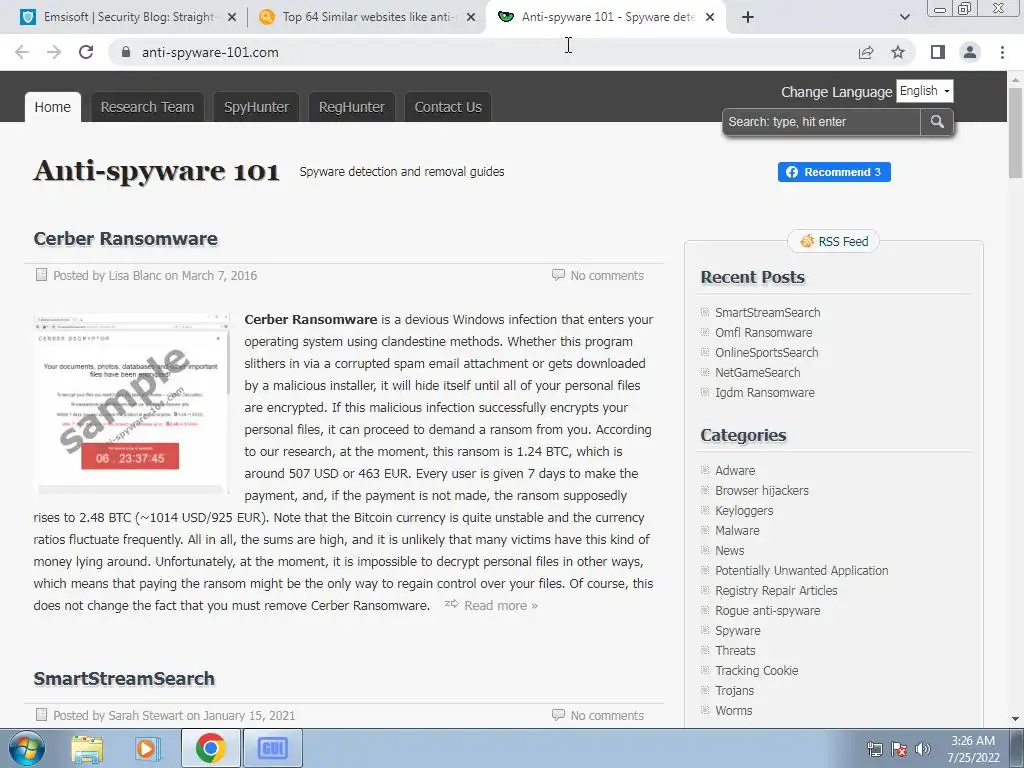Launch the media player taskbar icon
1024x768 pixels.
pos(148,748)
